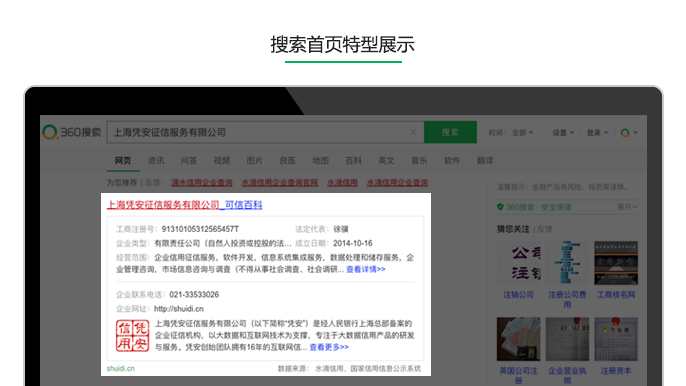Clear the search box with X icon

click(413, 132)
